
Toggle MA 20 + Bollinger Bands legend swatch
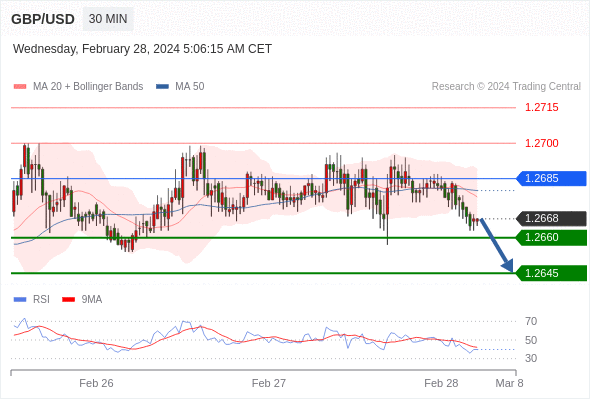point(20,87)
